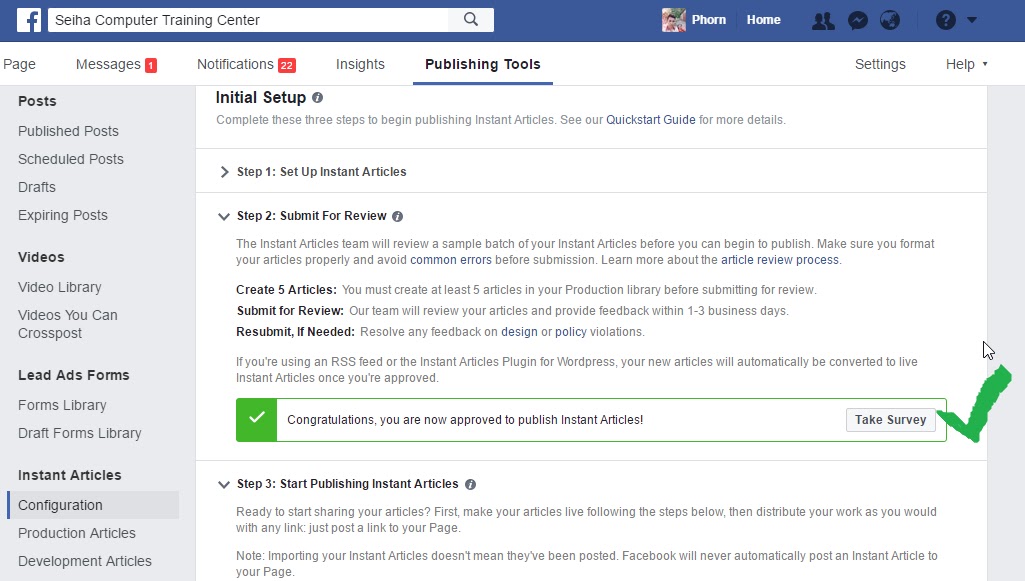Click in the Seiha Computer Training Center search field
The height and width of the screenshot is (581, 1025).
[x=248, y=20]
